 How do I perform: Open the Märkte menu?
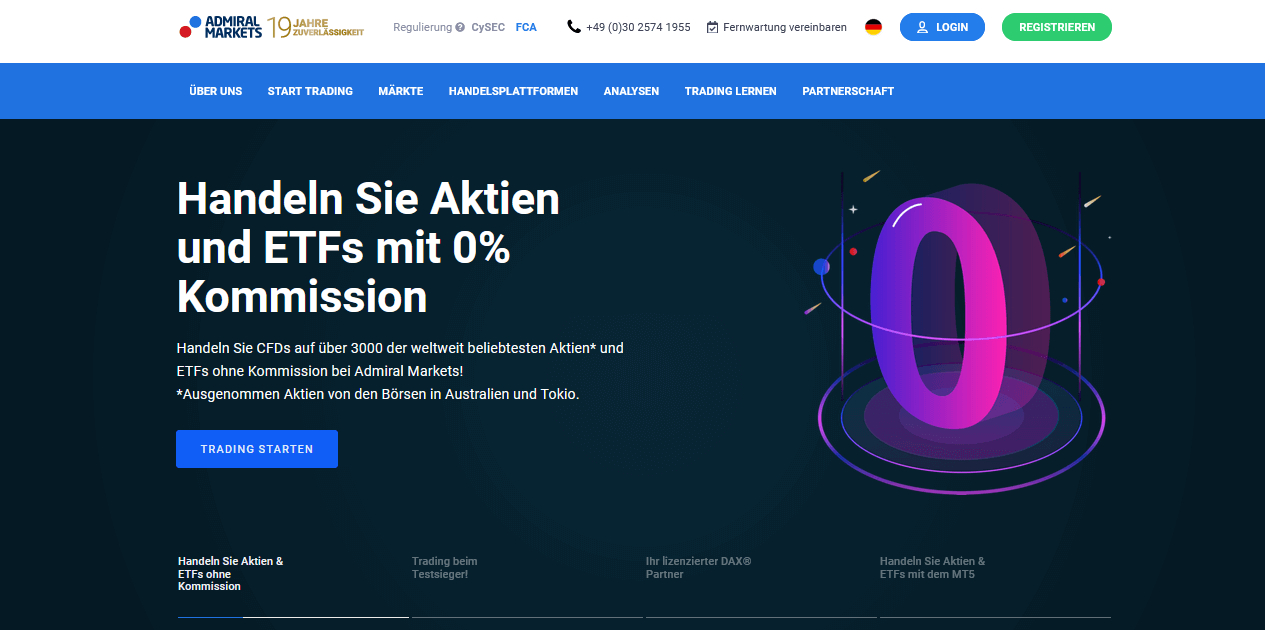(401, 91)
